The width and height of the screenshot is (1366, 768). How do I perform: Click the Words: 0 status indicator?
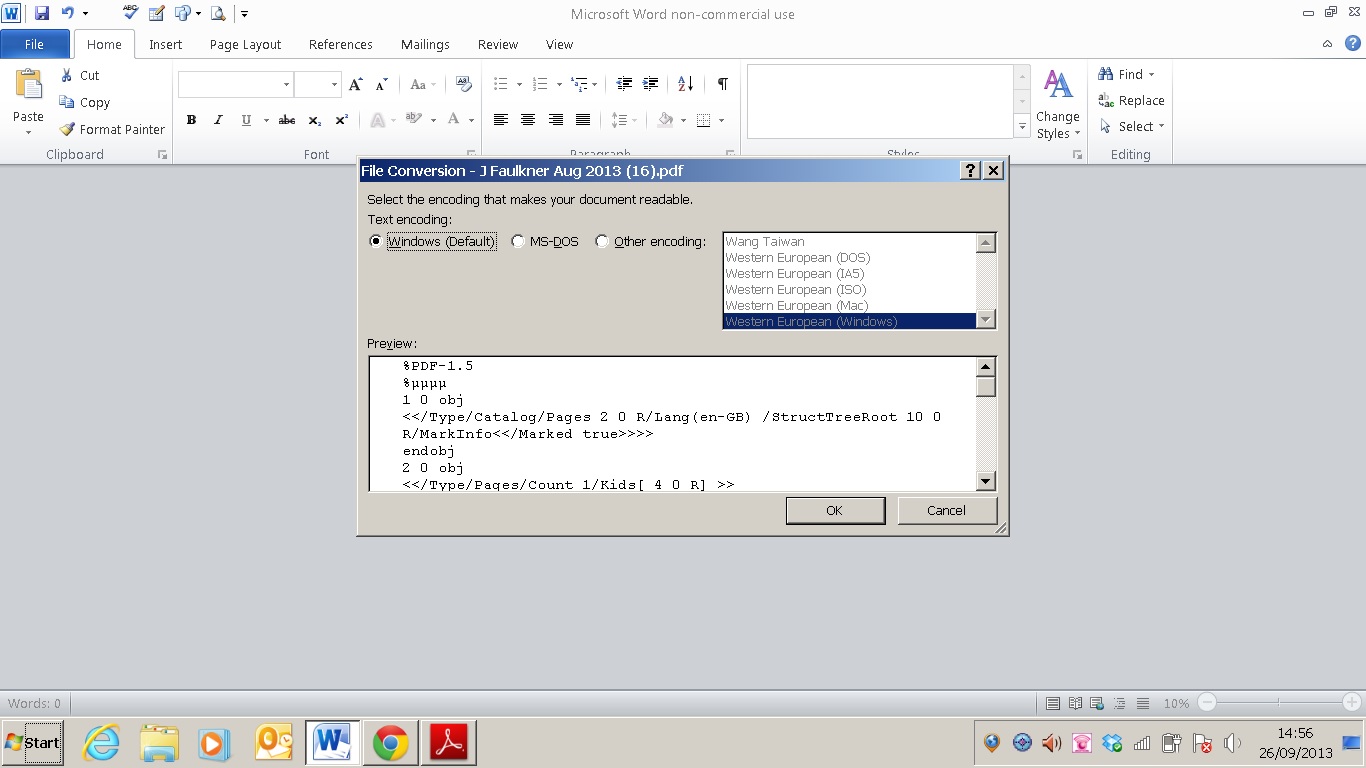coord(35,703)
